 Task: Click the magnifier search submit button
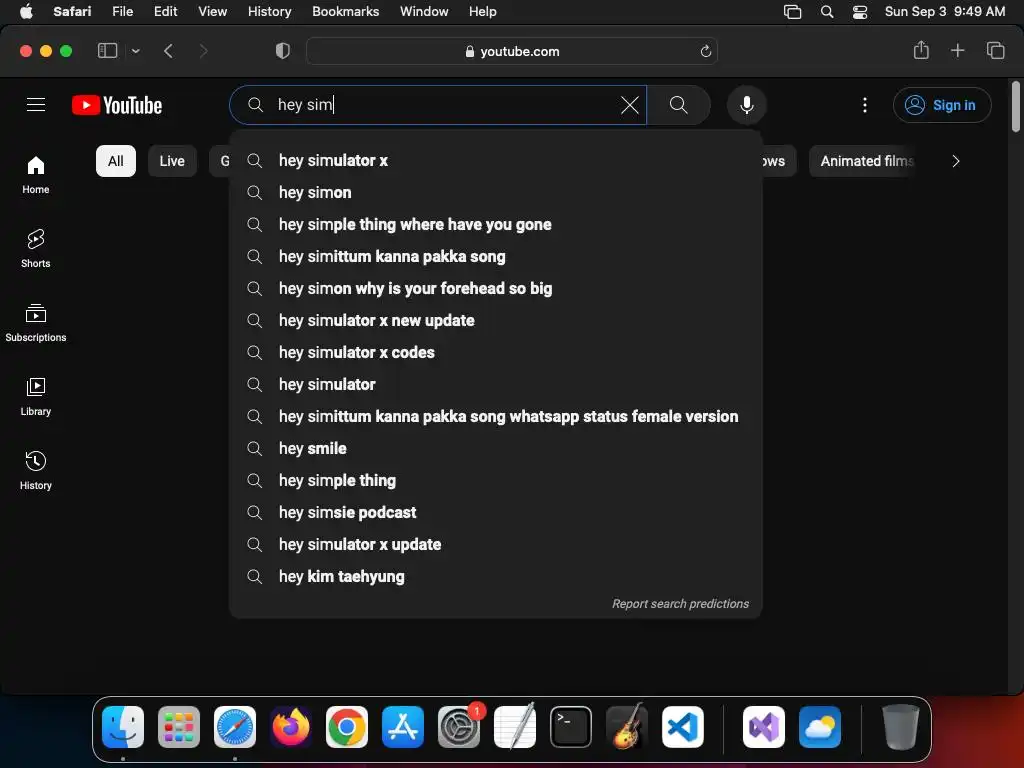679,104
